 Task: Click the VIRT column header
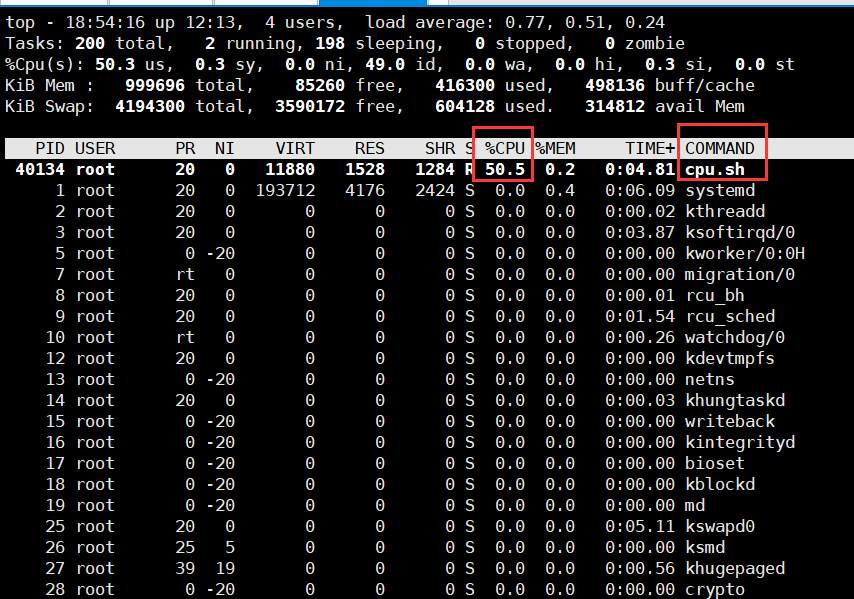(x=295, y=148)
